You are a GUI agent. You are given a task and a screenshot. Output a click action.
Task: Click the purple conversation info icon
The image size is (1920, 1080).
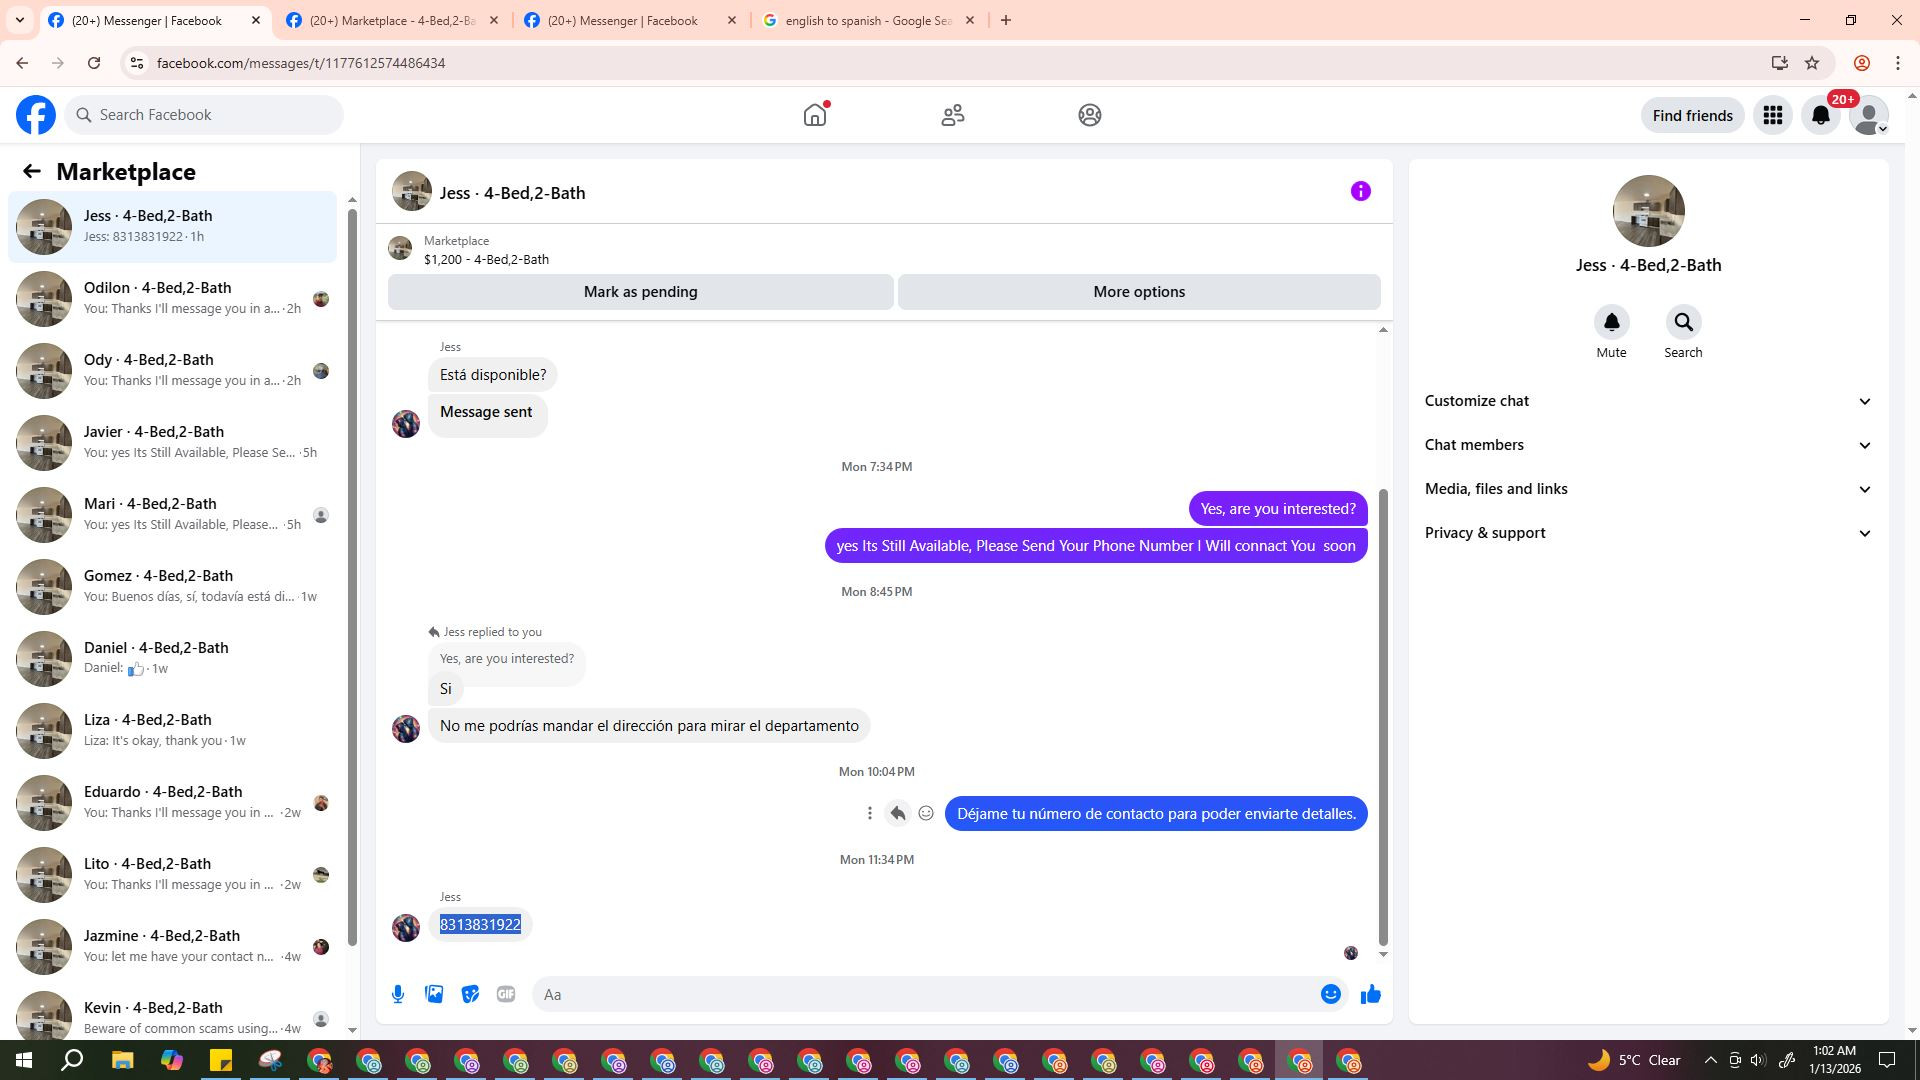(x=1360, y=191)
